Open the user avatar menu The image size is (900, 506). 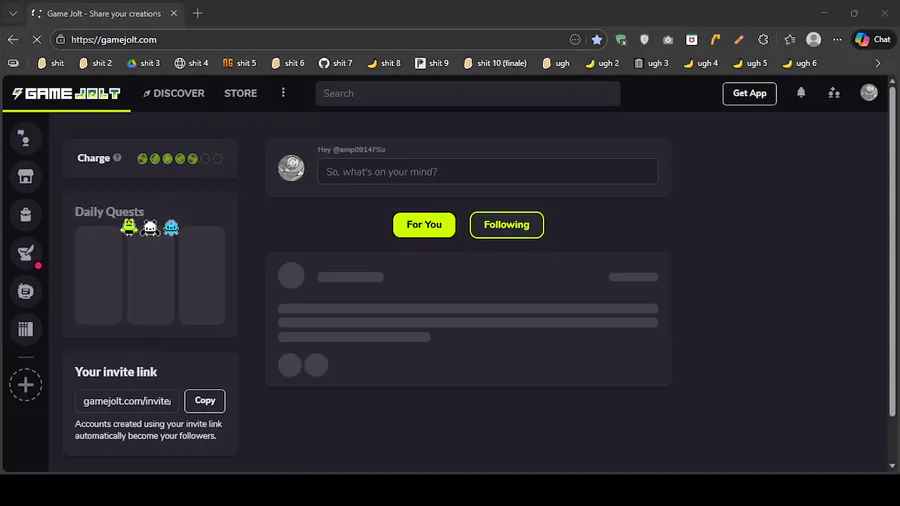click(868, 92)
